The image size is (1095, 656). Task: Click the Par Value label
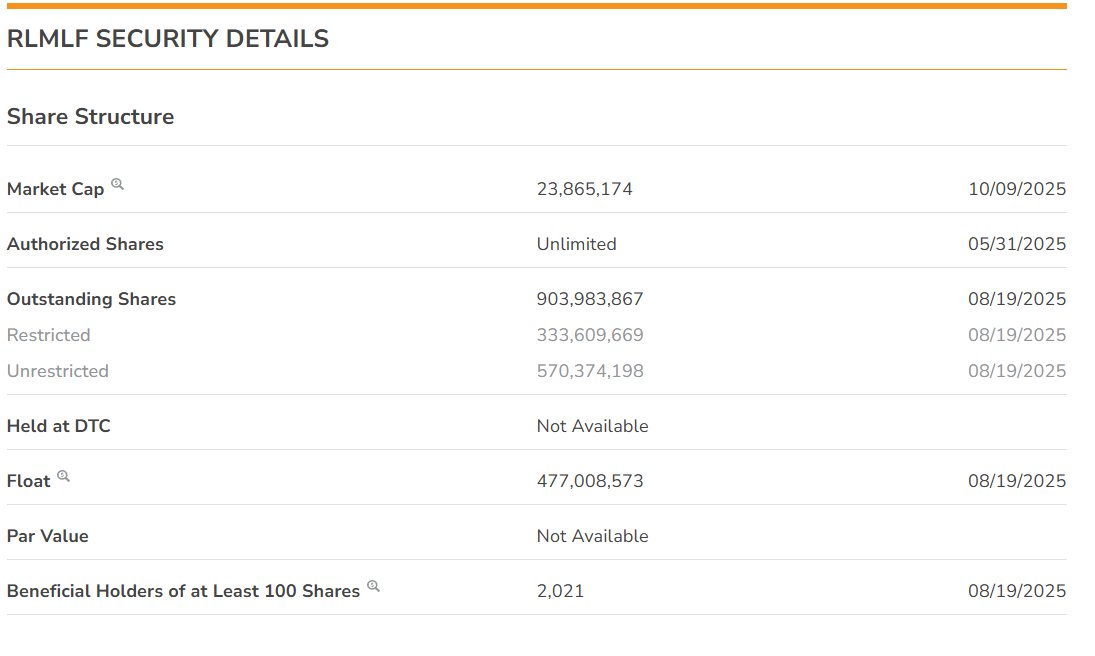coord(47,536)
